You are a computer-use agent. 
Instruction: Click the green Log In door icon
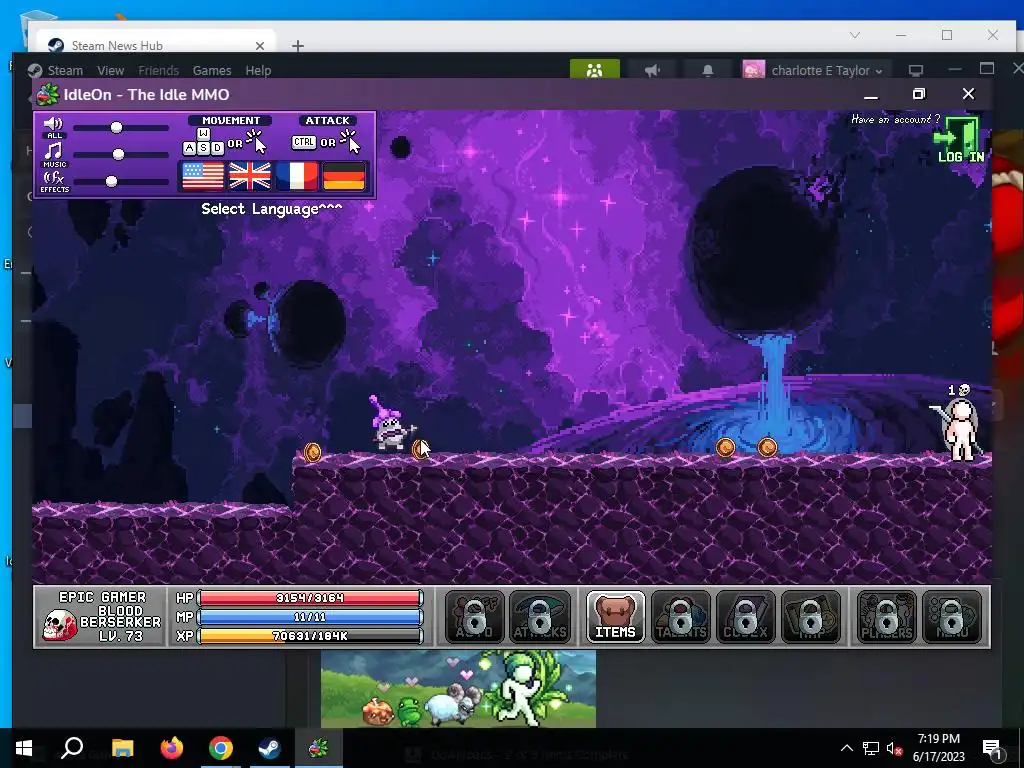coord(959,139)
